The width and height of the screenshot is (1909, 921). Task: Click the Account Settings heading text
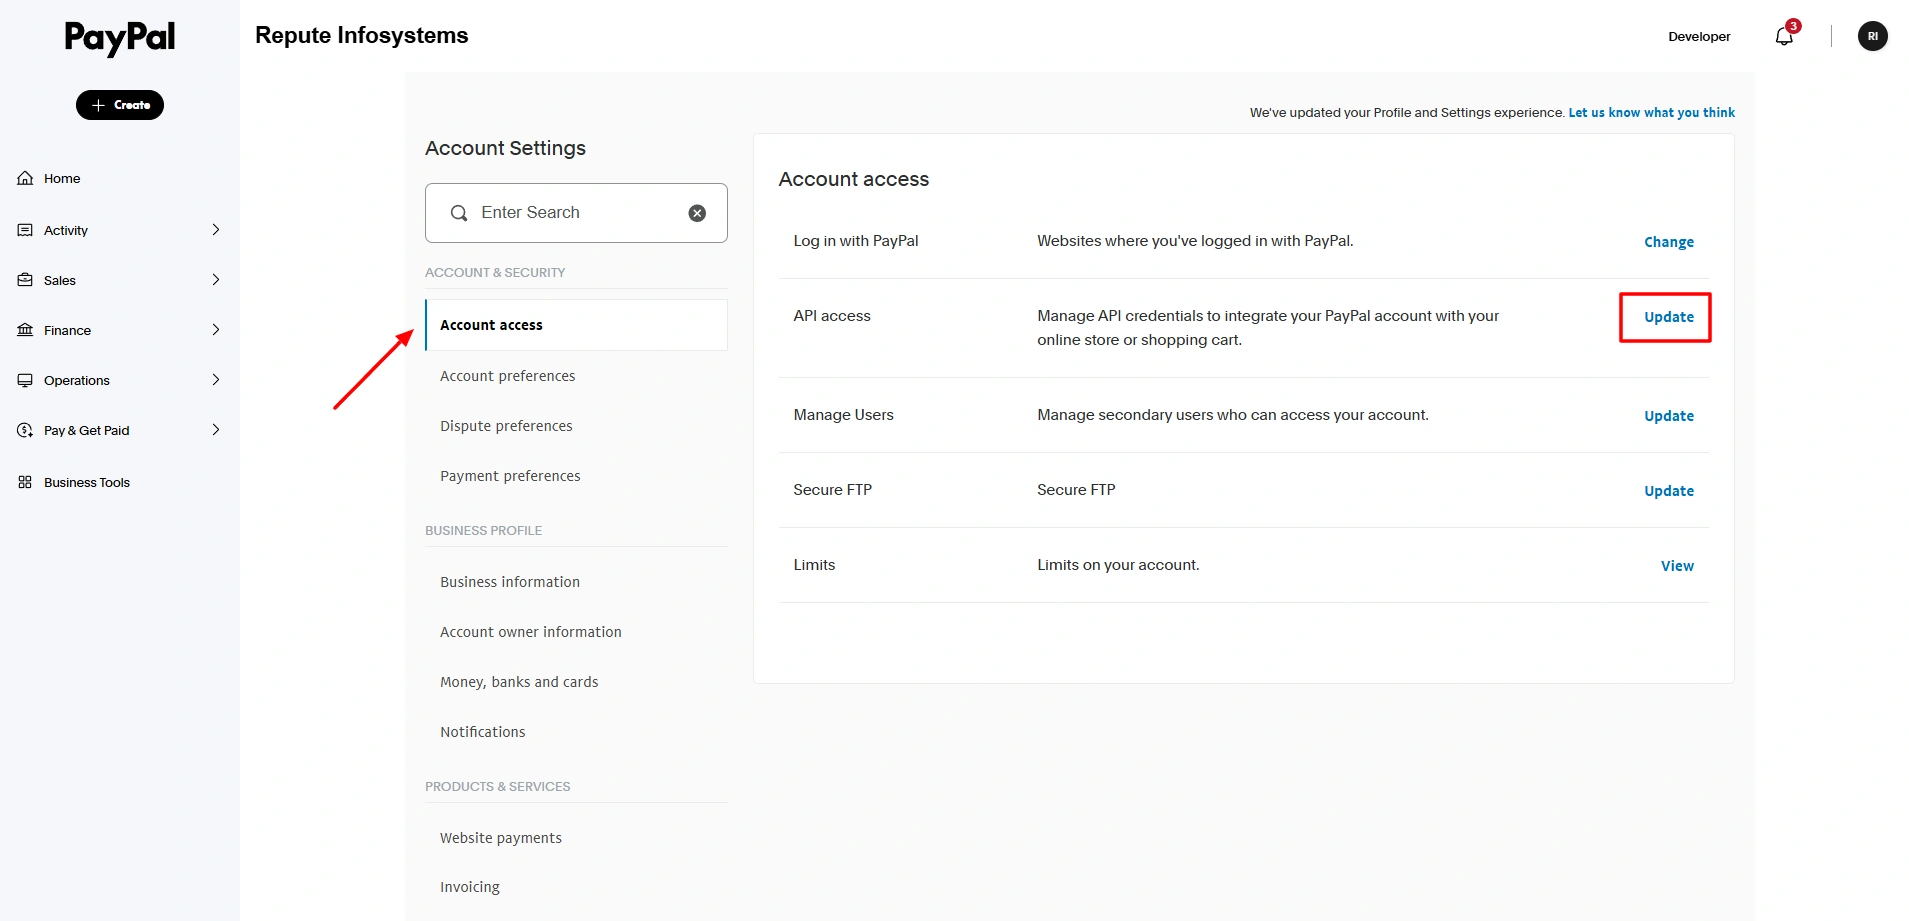[x=505, y=148]
